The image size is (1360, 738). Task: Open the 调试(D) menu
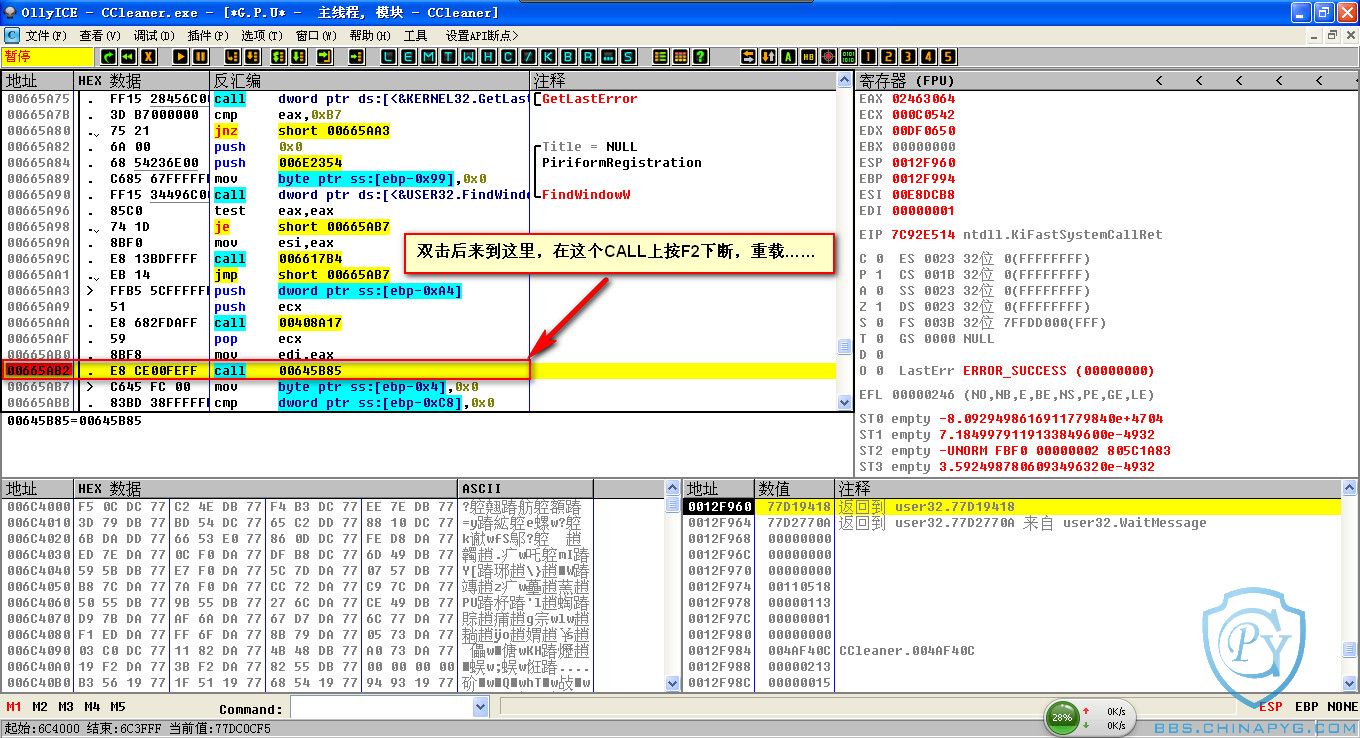(154, 35)
